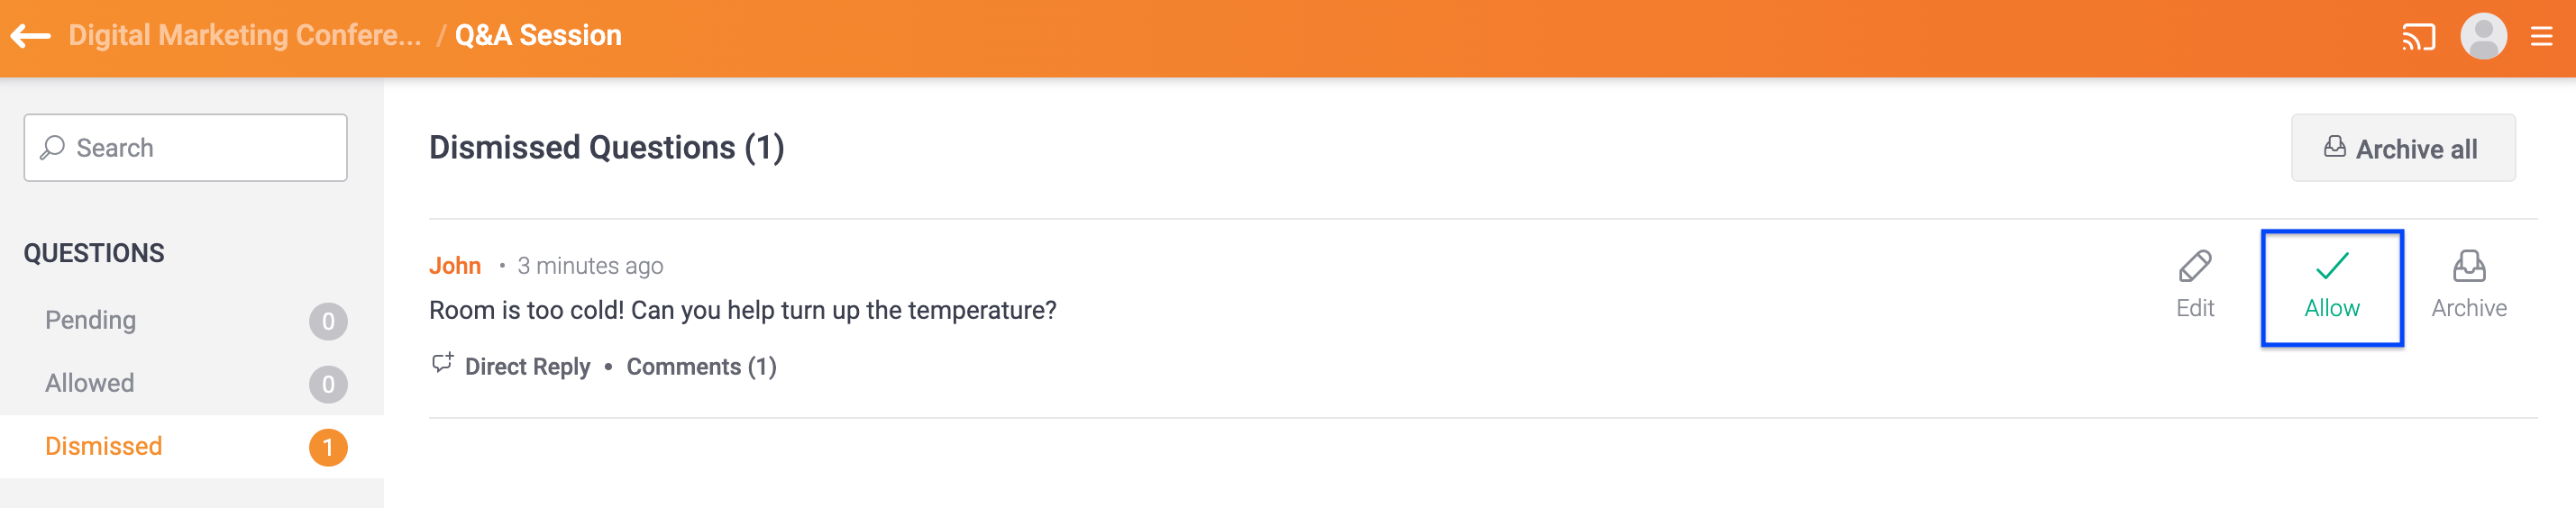Click the search magnifier icon
The image size is (2576, 508).
(52, 148)
